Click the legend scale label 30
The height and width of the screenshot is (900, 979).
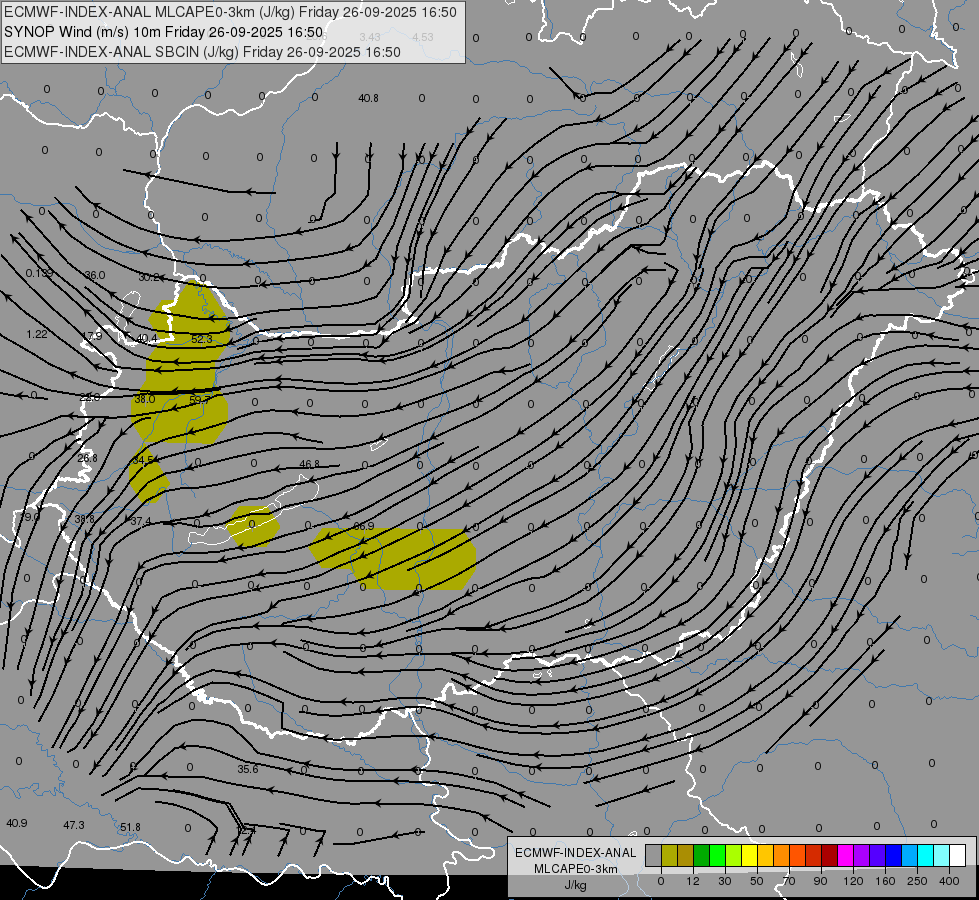724,881
